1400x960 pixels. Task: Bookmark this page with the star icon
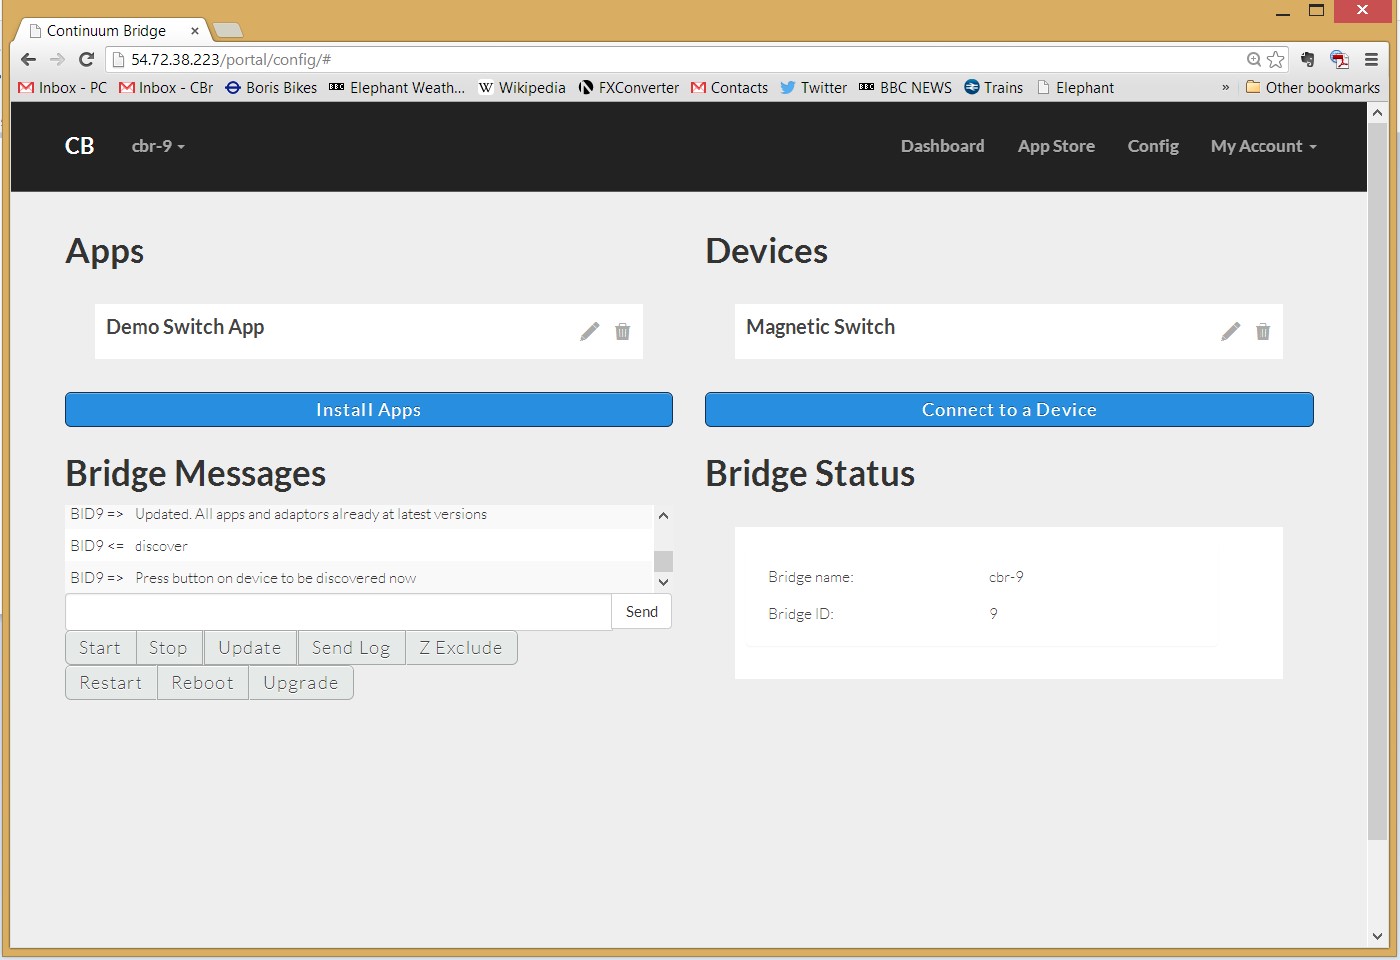(1275, 59)
